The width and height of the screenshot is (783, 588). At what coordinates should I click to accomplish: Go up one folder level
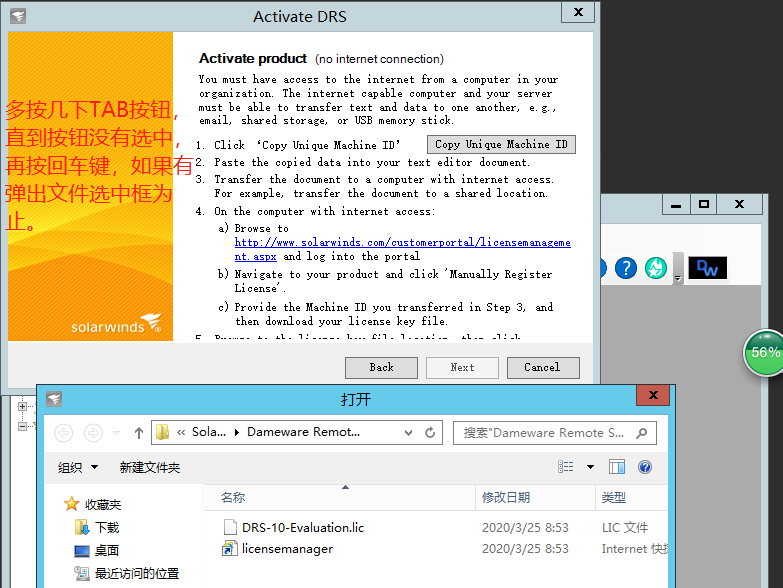(x=139, y=433)
